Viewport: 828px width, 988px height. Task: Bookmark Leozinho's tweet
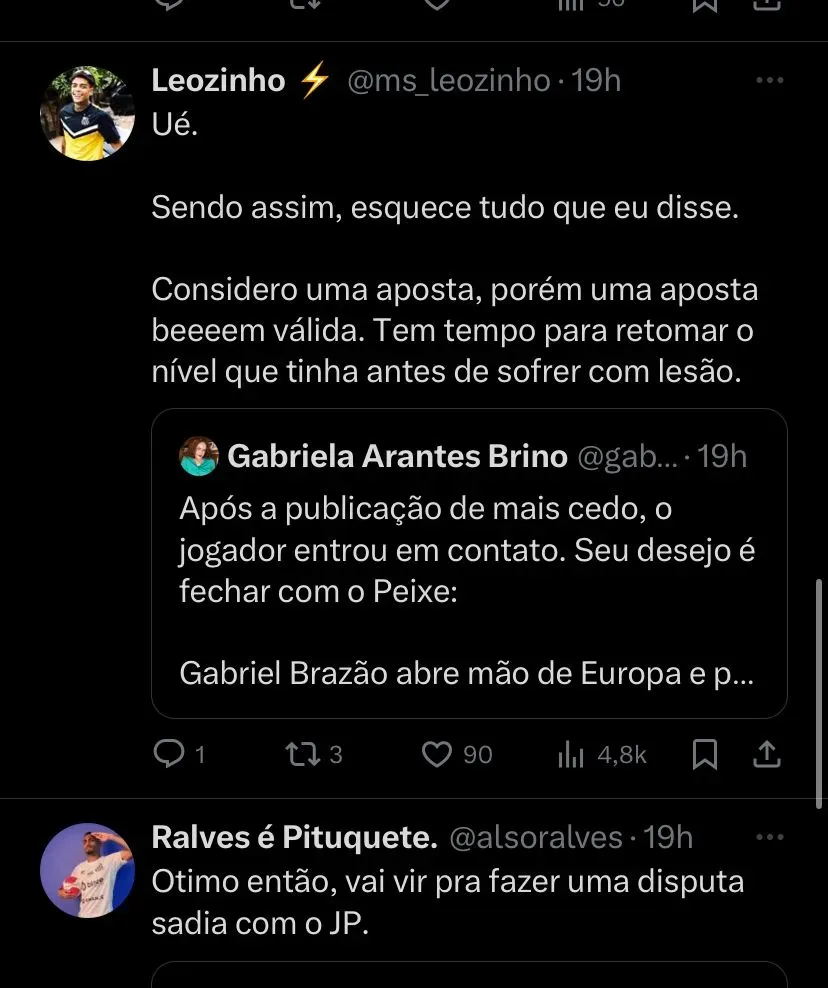tap(705, 753)
